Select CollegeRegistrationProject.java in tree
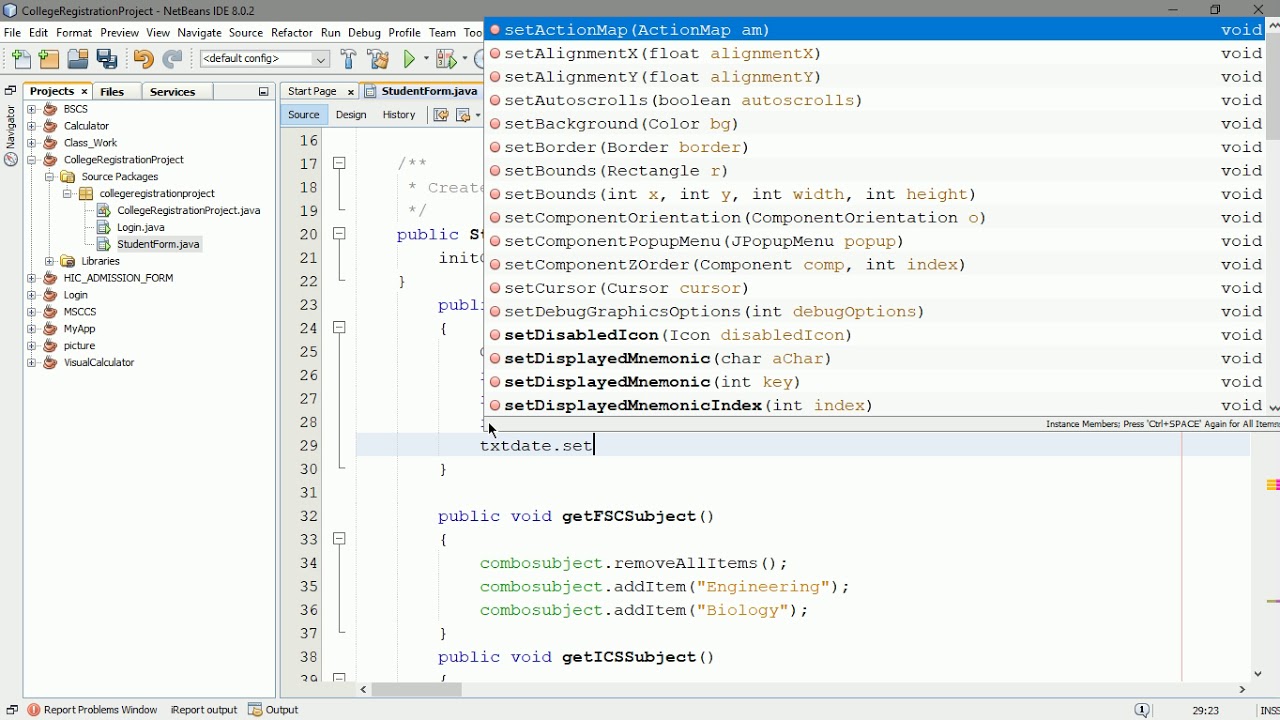This screenshot has width=1280, height=720. (189, 211)
